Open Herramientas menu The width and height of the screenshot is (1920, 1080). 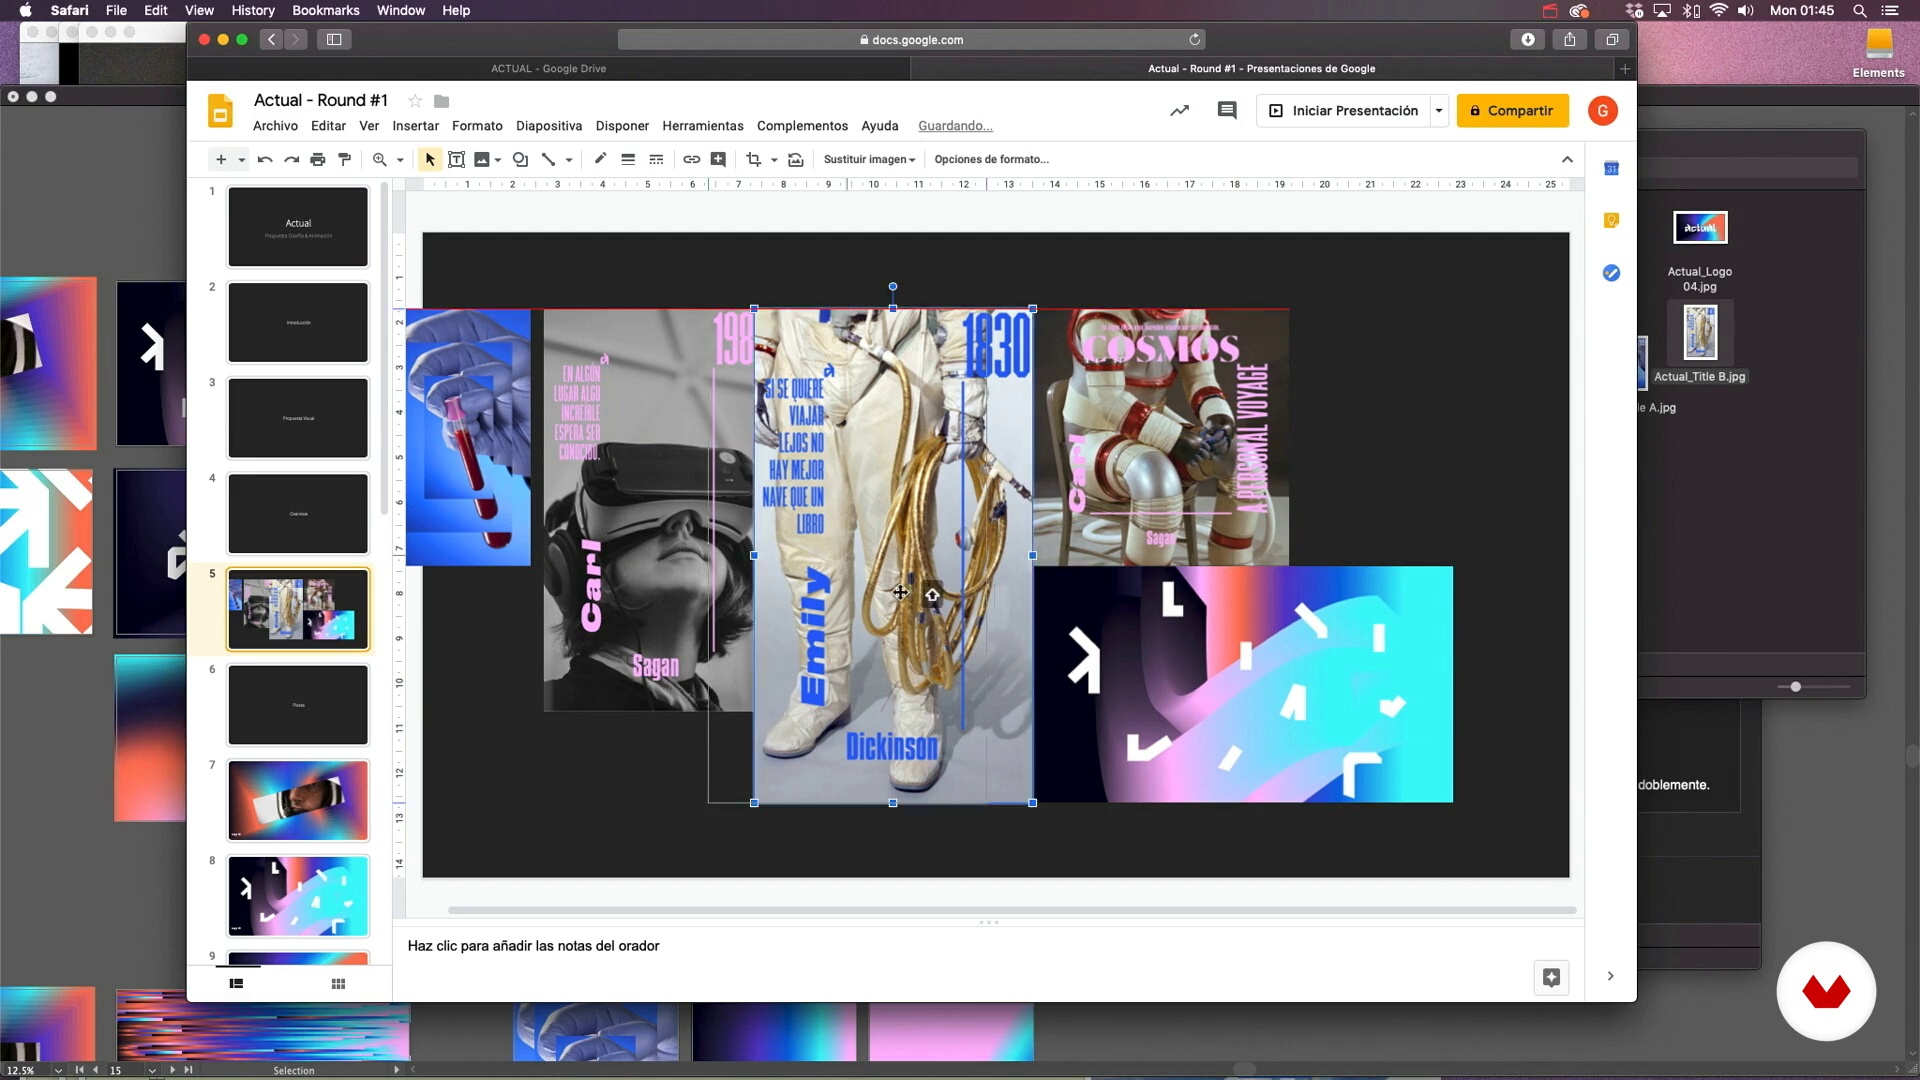click(703, 126)
